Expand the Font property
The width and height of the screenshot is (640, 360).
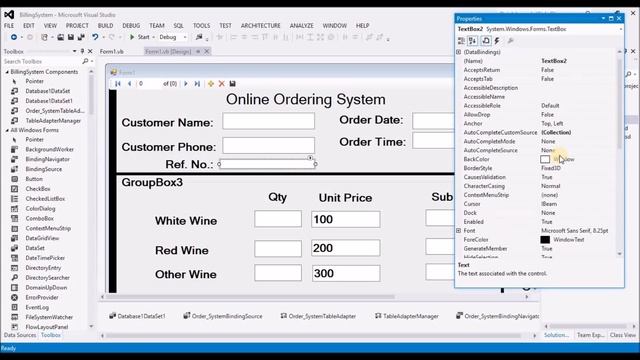[x=459, y=231]
